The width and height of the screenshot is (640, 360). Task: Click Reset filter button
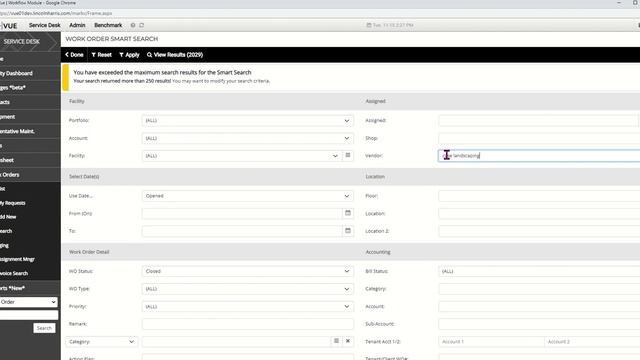(x=101, y=55)
